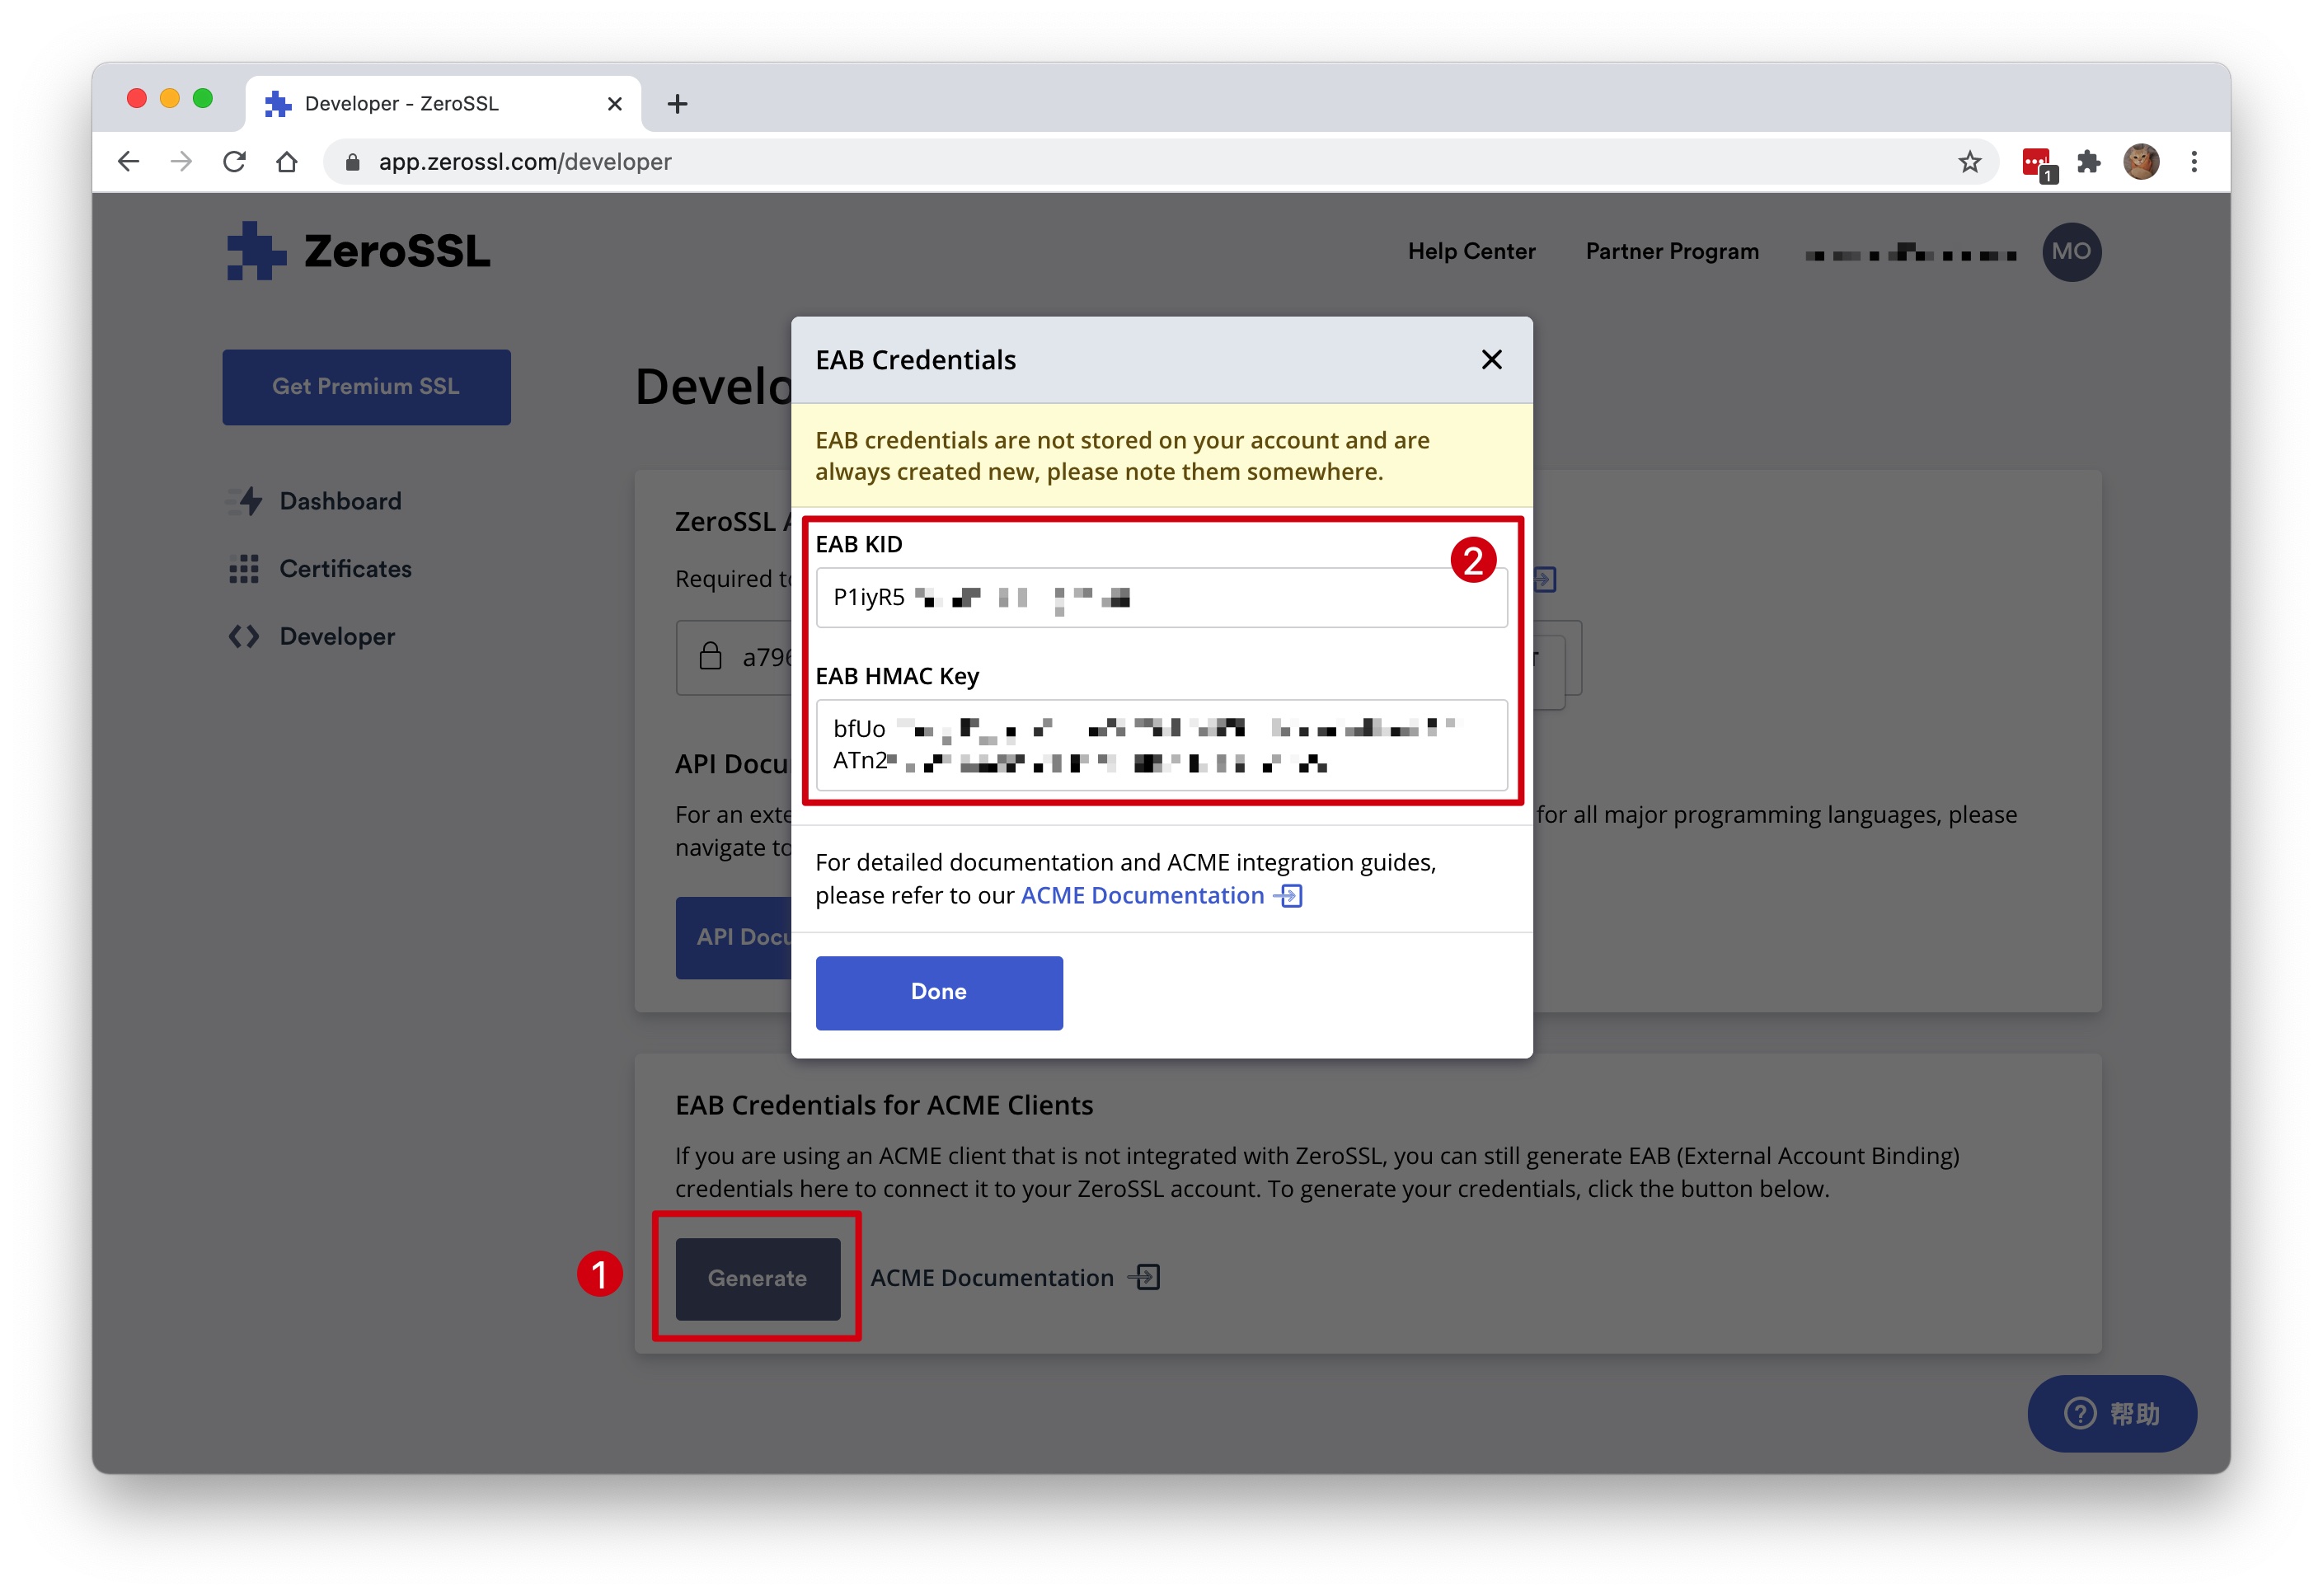This screenshot has width=2323, height=1596.
Task: Open the Extensions puzzle icon
Action: pos(2087,162)
